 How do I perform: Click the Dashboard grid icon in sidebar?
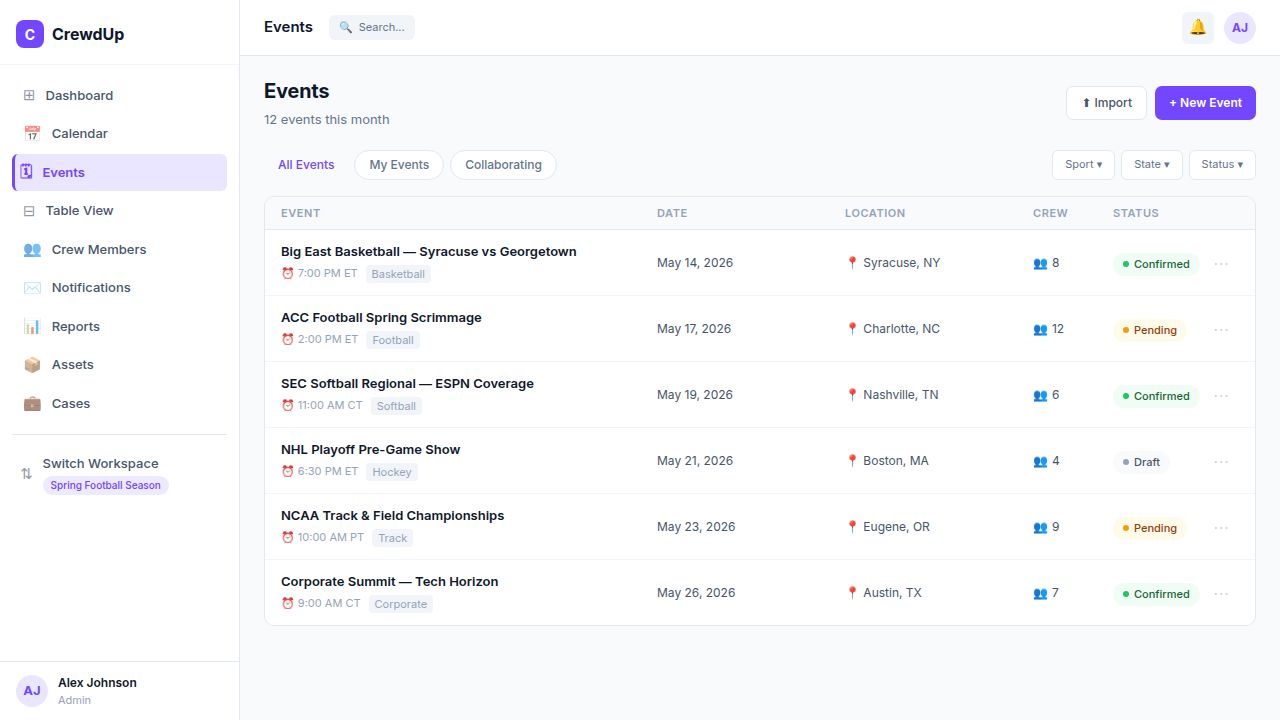click(x=29, y=96)
